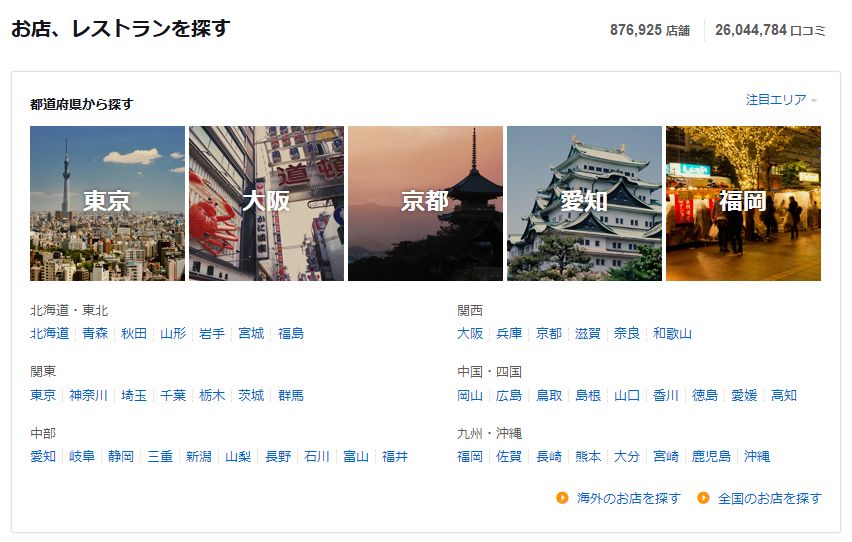Select the 東京 Skytree photo tile
The image size is (852, 542).
point(108,203)
